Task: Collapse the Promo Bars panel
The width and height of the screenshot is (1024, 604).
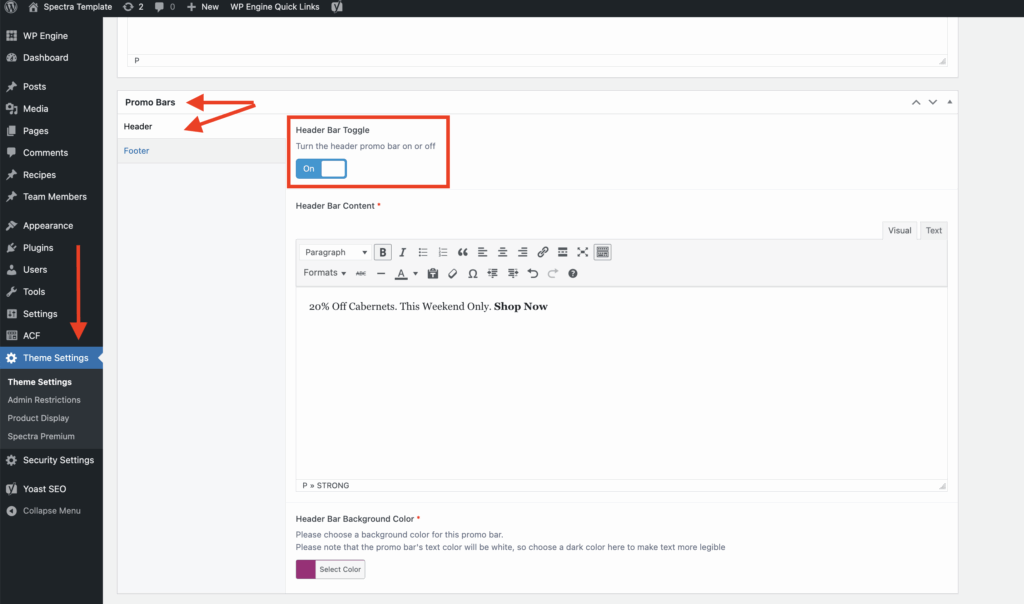Action: (x=949, y=102)
